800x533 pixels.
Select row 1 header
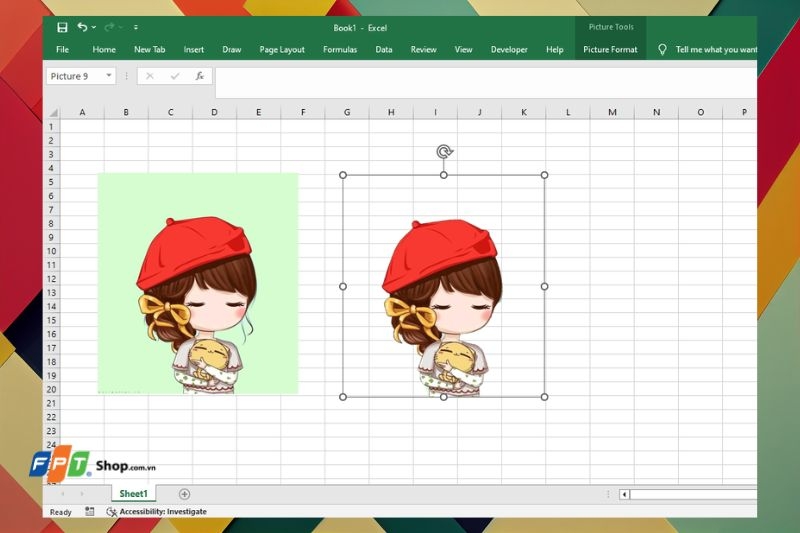(x=51, y=126)
